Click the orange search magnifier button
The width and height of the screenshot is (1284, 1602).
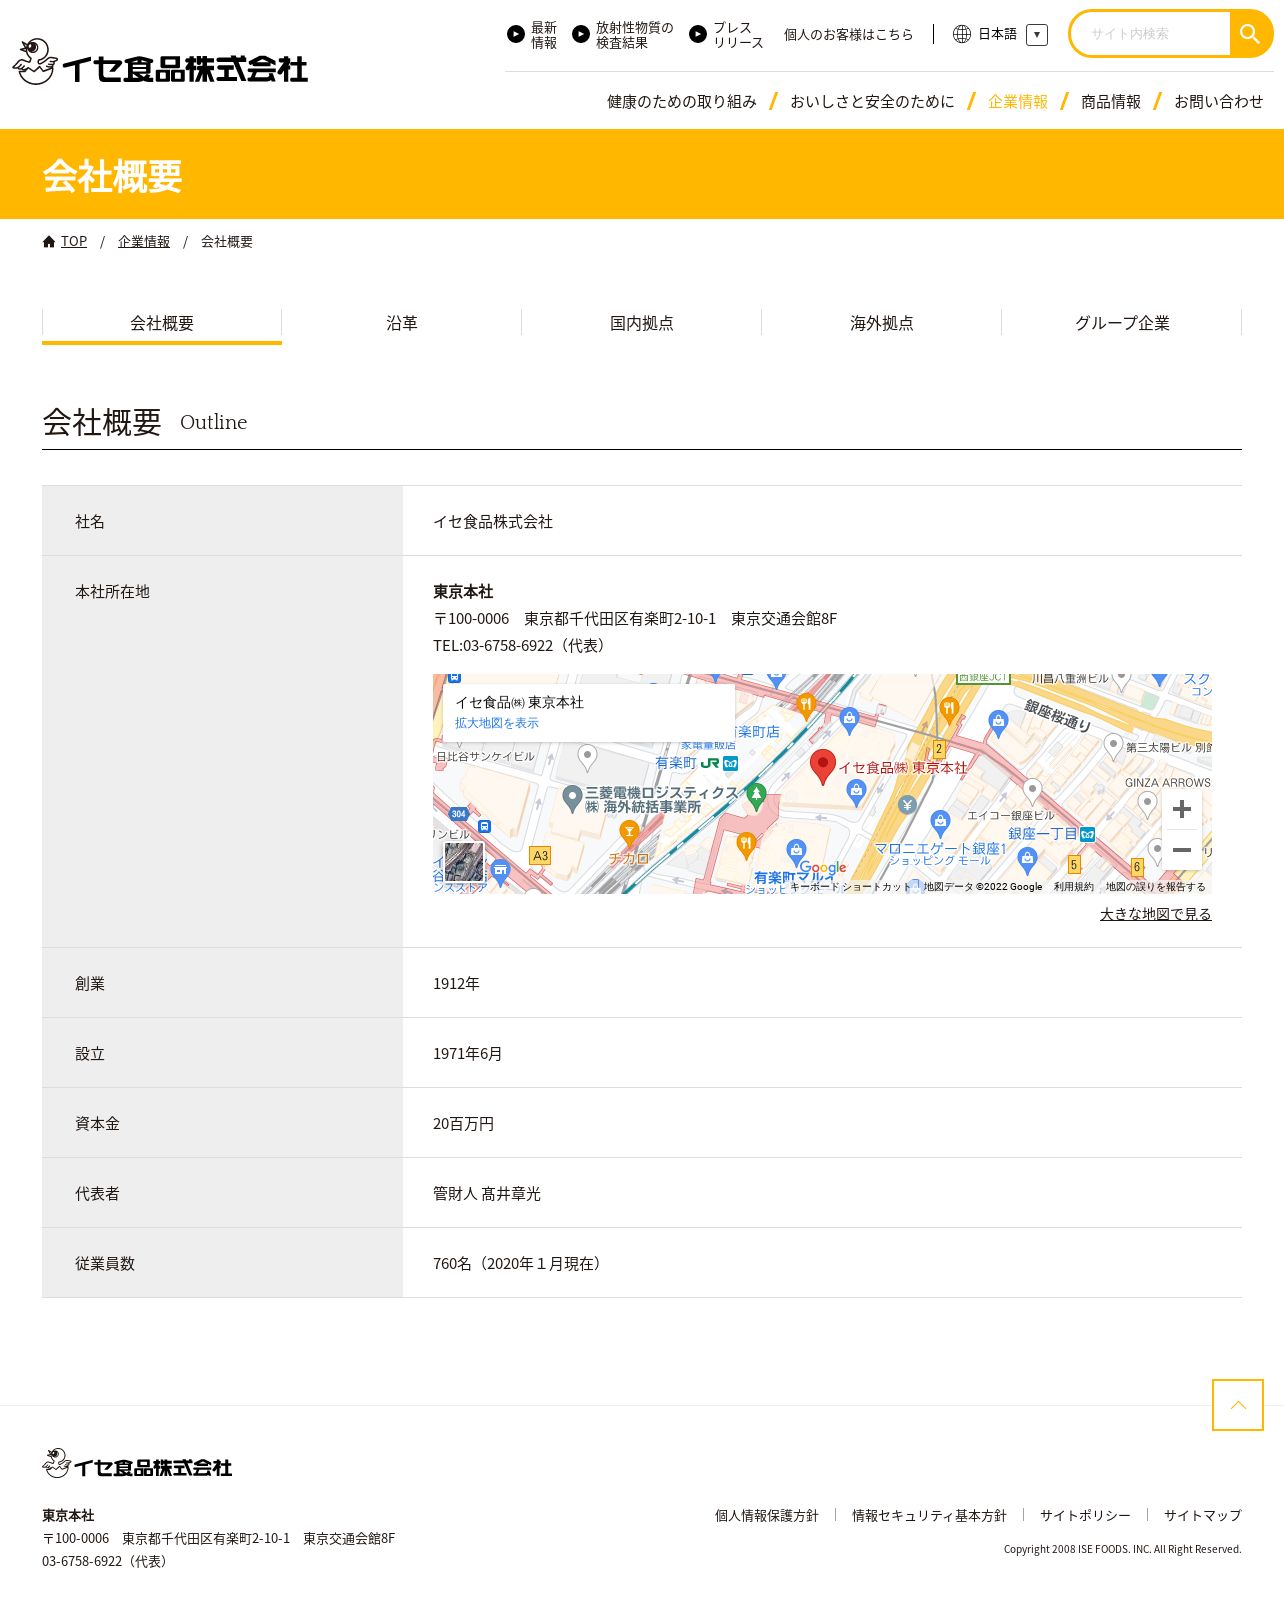point(1250,34)
